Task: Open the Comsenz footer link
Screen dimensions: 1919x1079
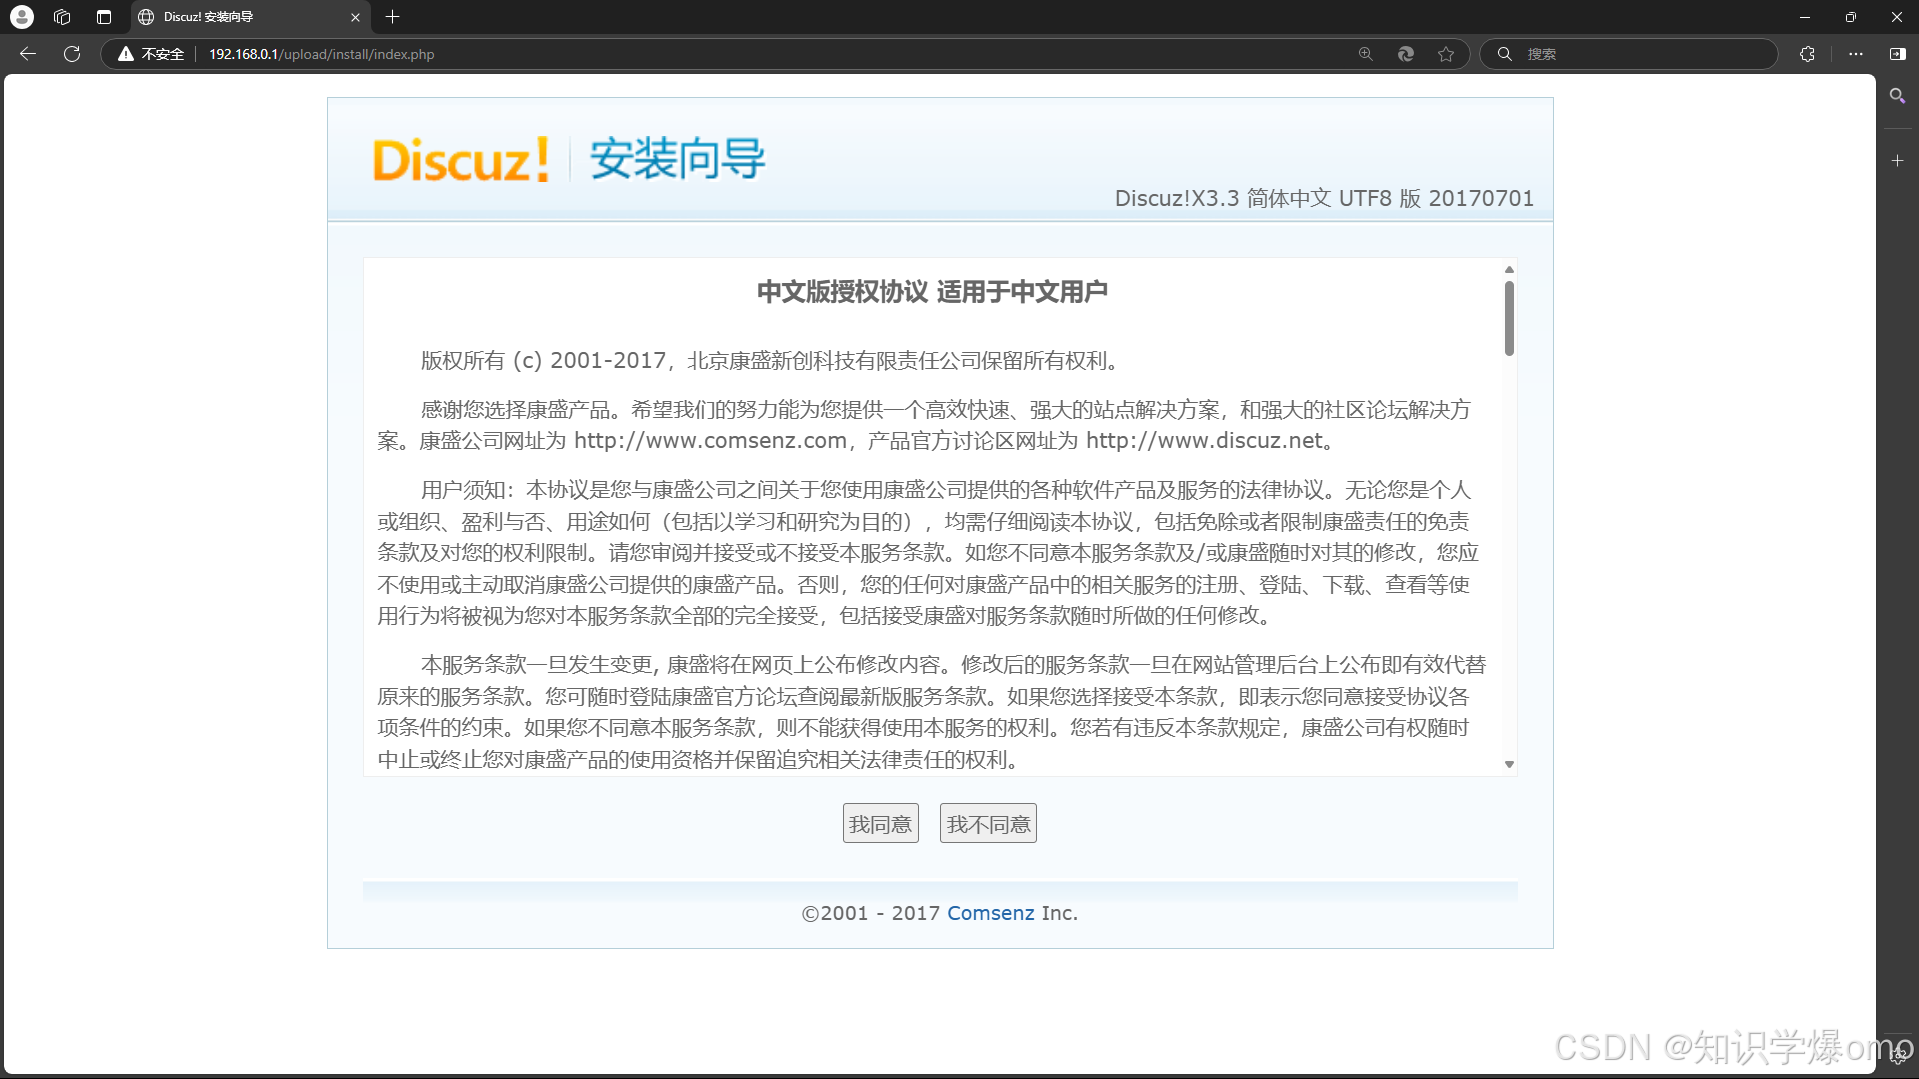Action: [x=990, y=913]
